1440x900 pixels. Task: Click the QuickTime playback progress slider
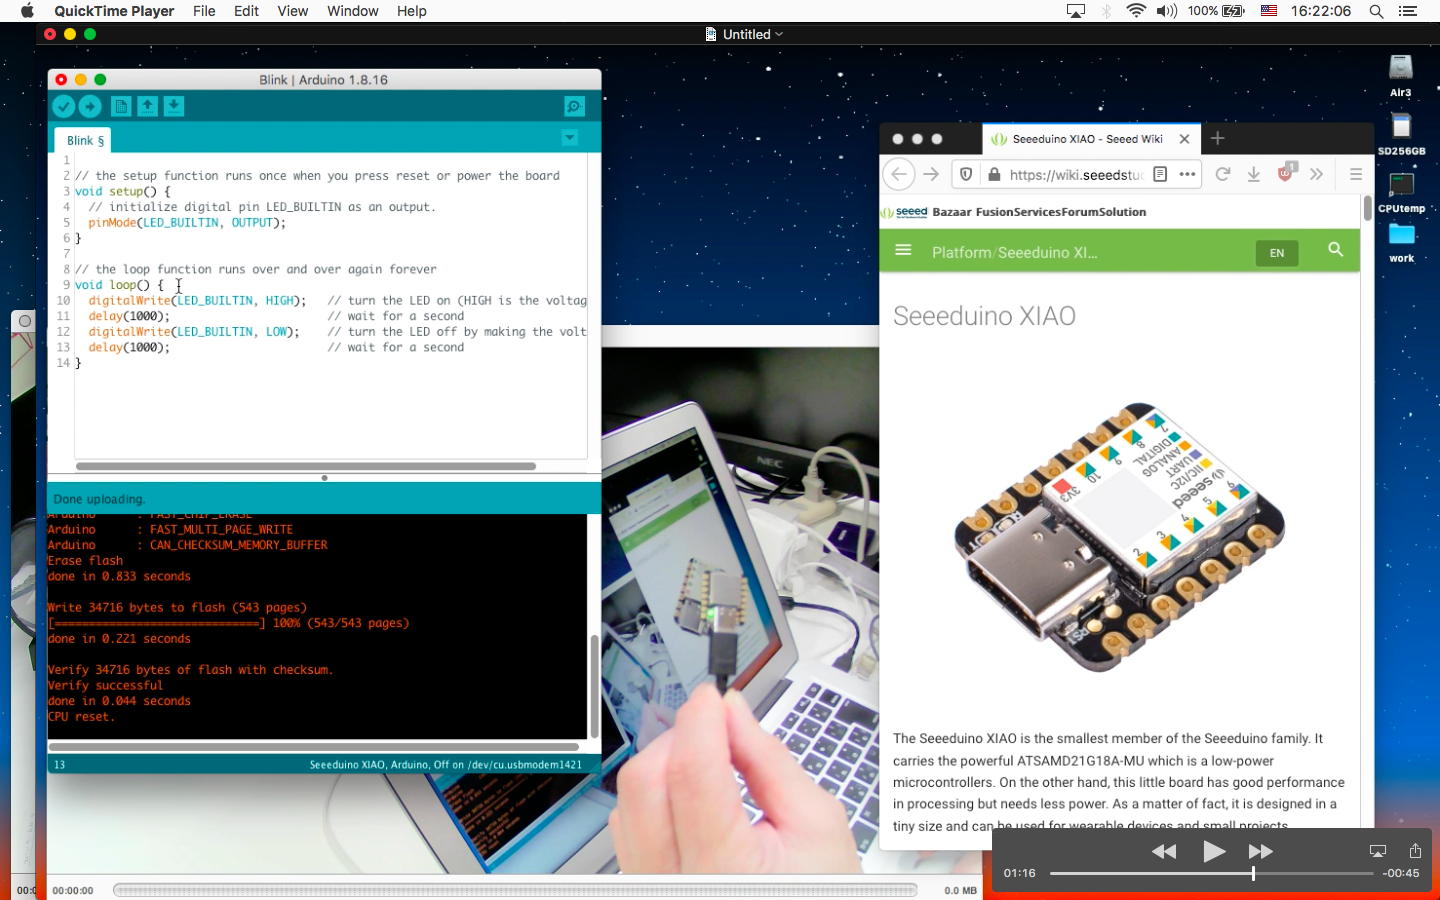pyautogui.click(x=1211, y=873)
